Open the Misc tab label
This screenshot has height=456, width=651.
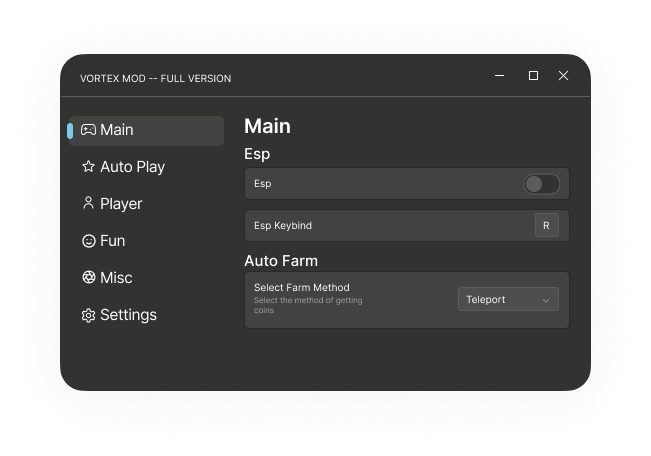click(116, 278)
